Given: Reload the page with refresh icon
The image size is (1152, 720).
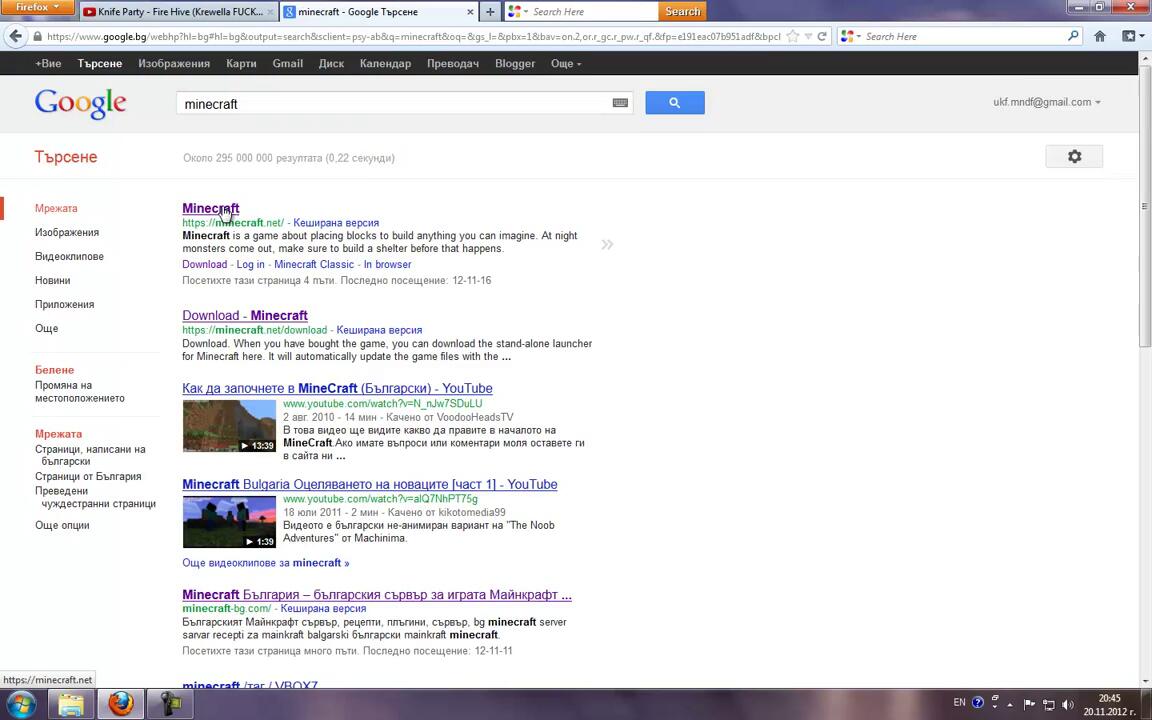Looking at the screenshot, I should [x=822, y=36].
